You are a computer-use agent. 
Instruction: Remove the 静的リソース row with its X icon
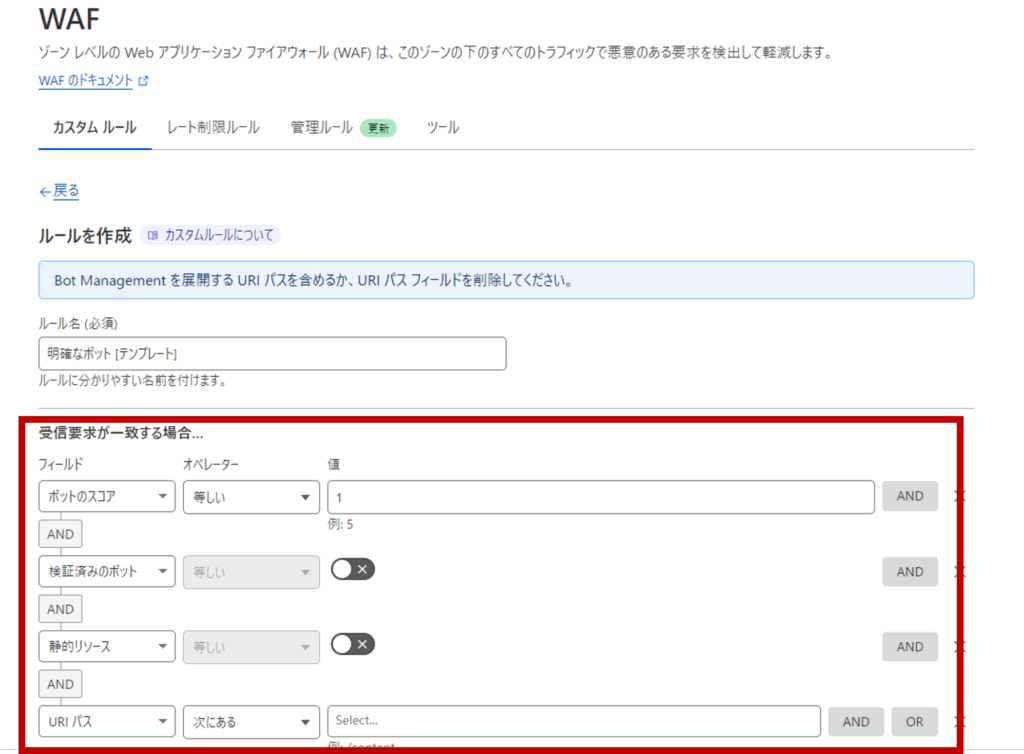(x=960, y=647)
